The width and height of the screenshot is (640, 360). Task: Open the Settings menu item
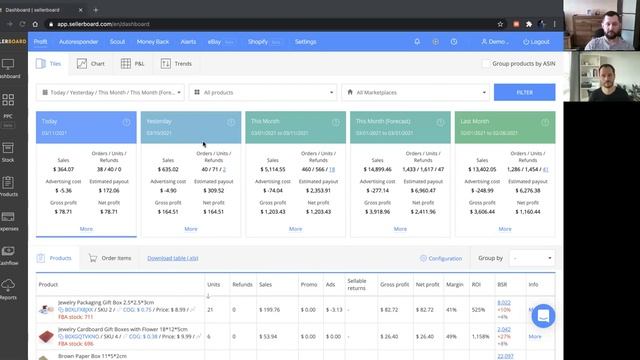(x=305, y=42)
